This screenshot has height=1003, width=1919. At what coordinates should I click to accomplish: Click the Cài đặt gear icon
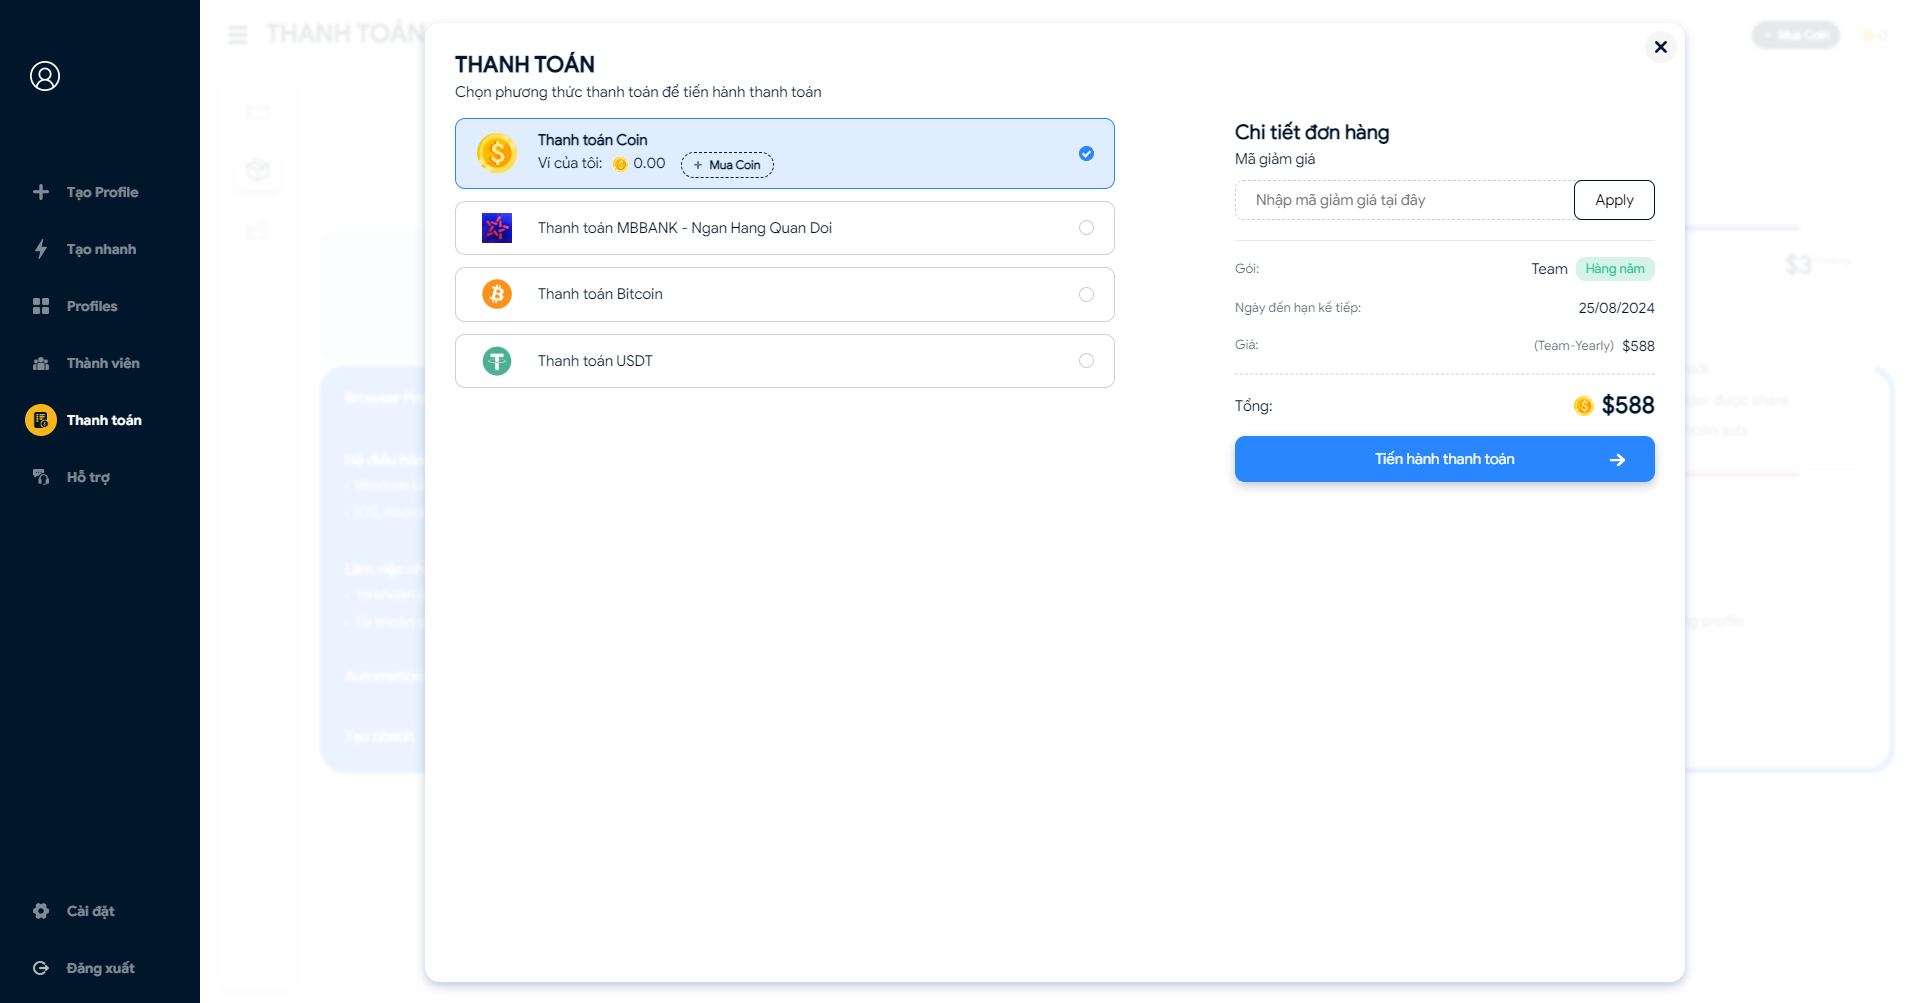(x=41, y=911)
